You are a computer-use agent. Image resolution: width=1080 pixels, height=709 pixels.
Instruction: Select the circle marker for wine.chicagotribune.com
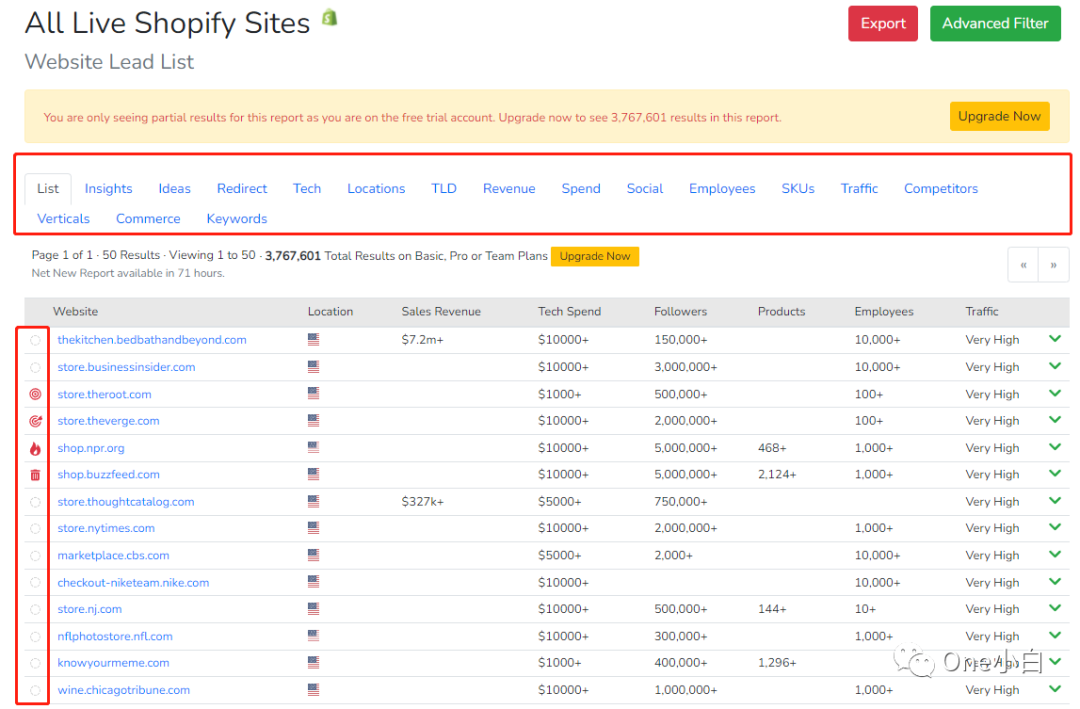[x=35, y=690]
